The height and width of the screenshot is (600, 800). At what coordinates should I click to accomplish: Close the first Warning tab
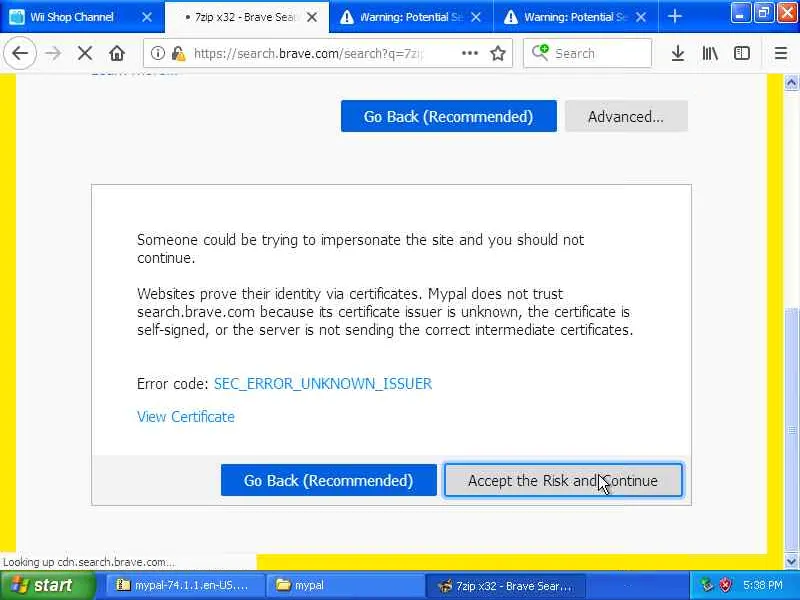click(476, 17)
